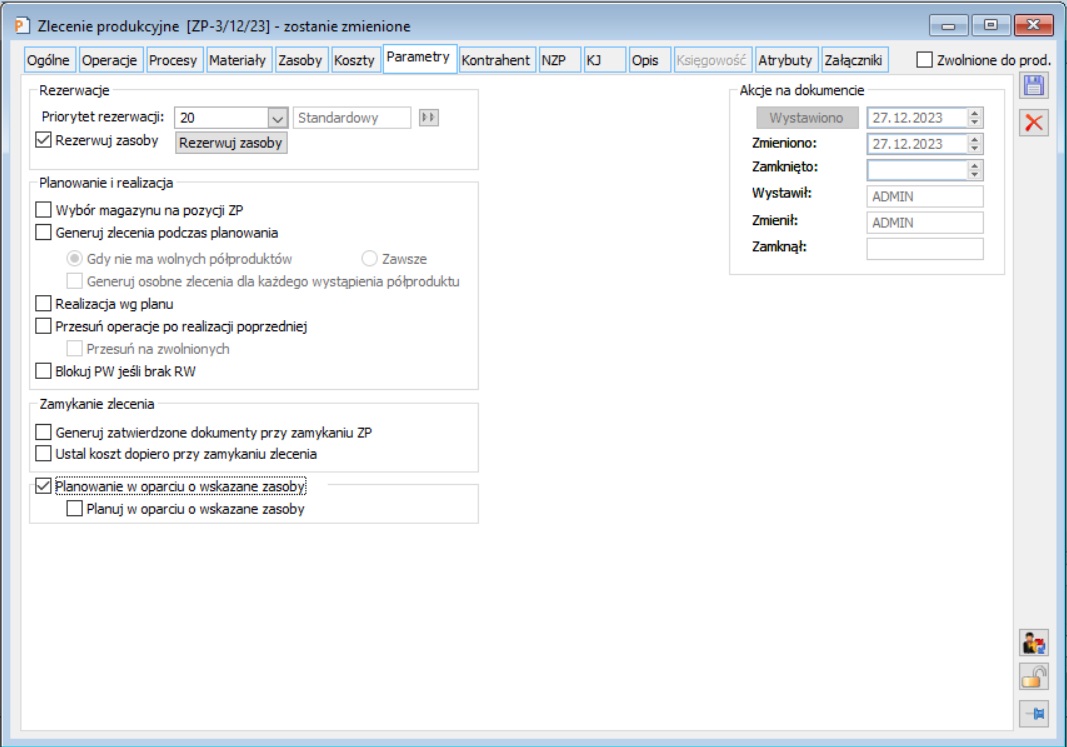Toggle Rezerwuj zasoby checkbox
Screen dimensions: 1067x747
click(x=43, y=140)
